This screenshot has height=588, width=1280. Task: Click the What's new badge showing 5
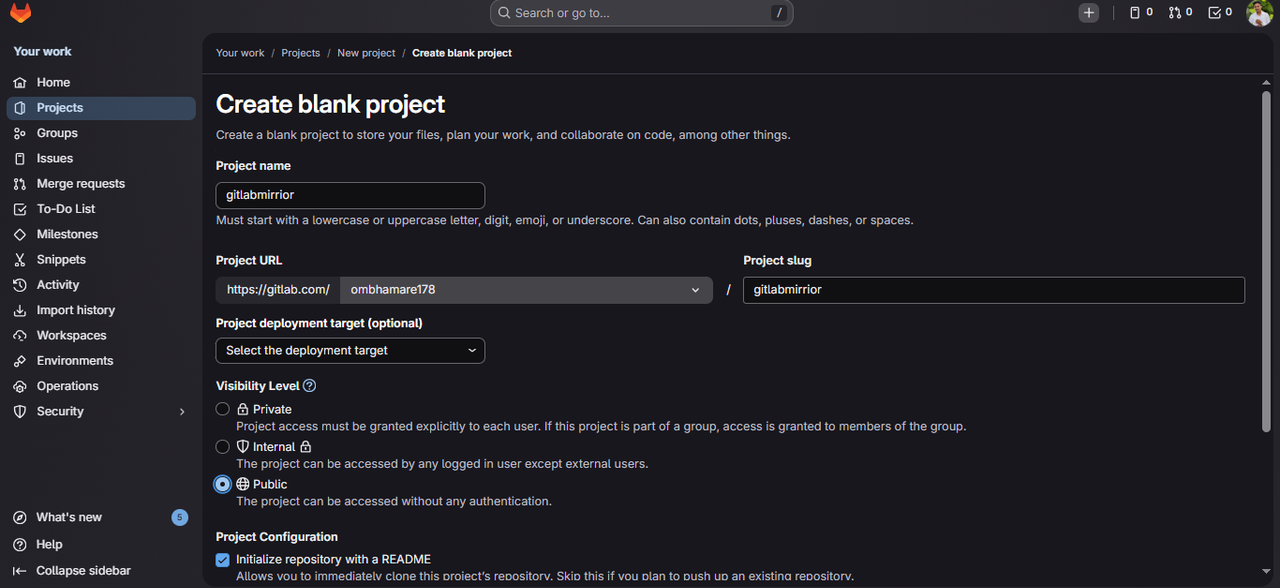[x=180, y=518]
